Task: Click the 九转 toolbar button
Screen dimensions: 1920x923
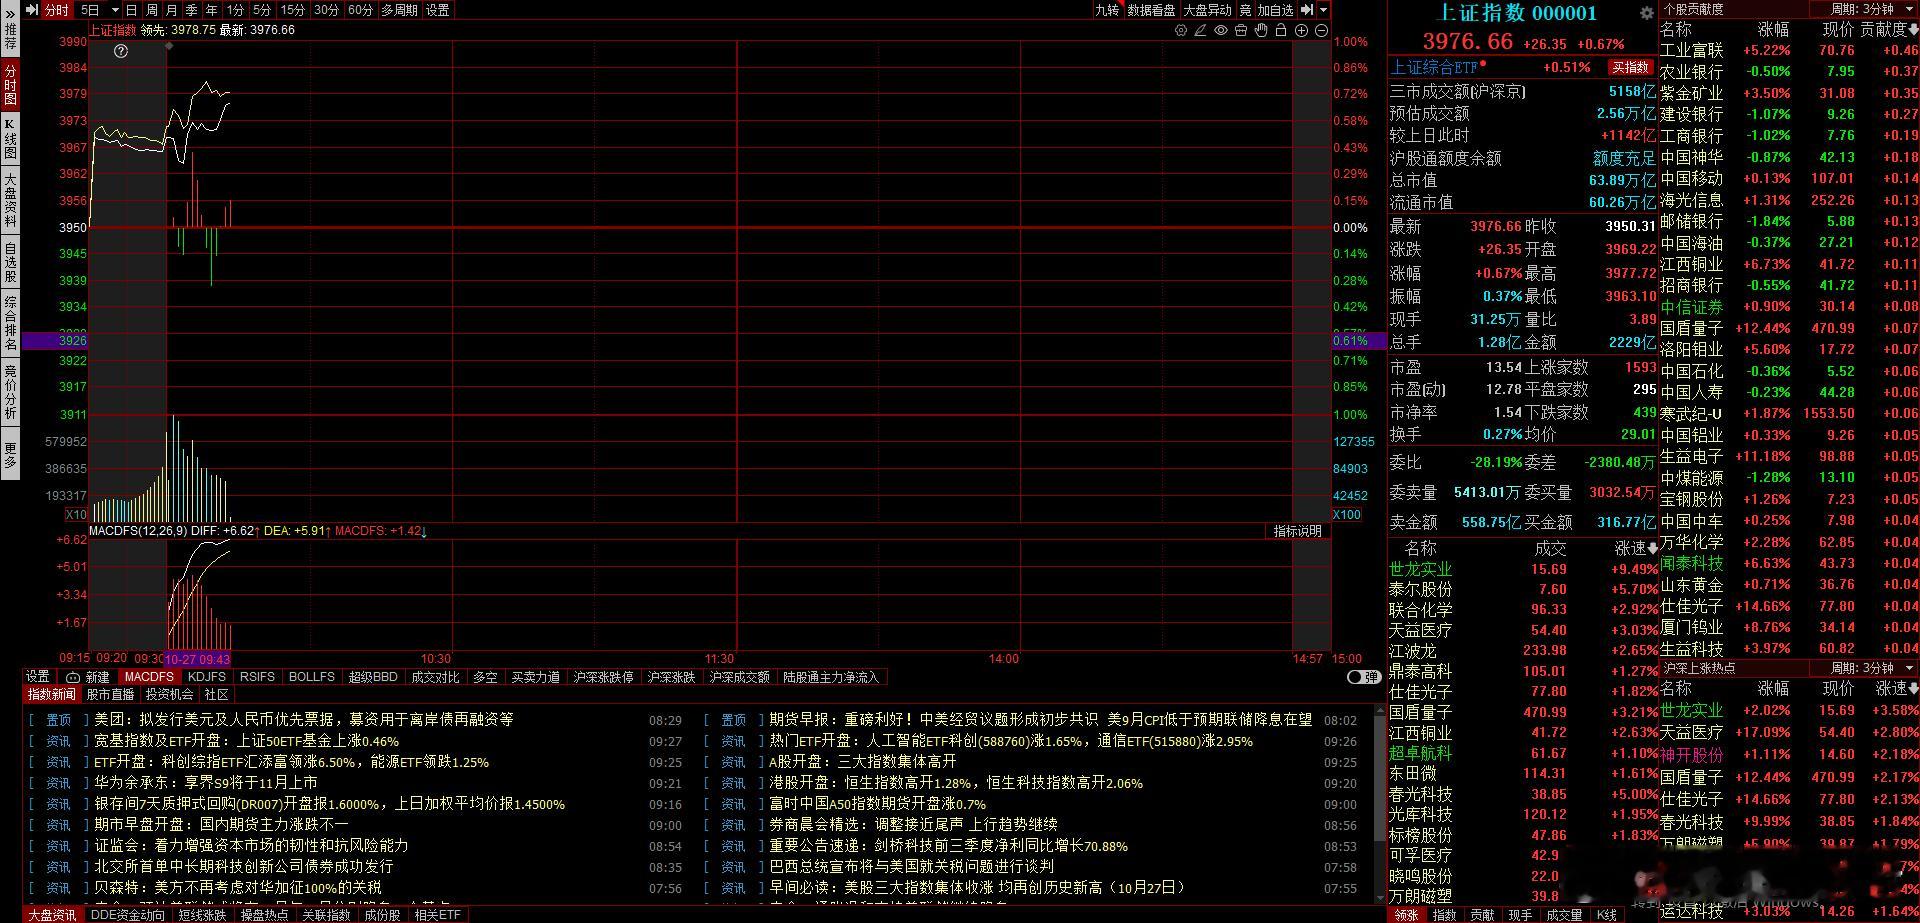Action: coord(1107,10)
